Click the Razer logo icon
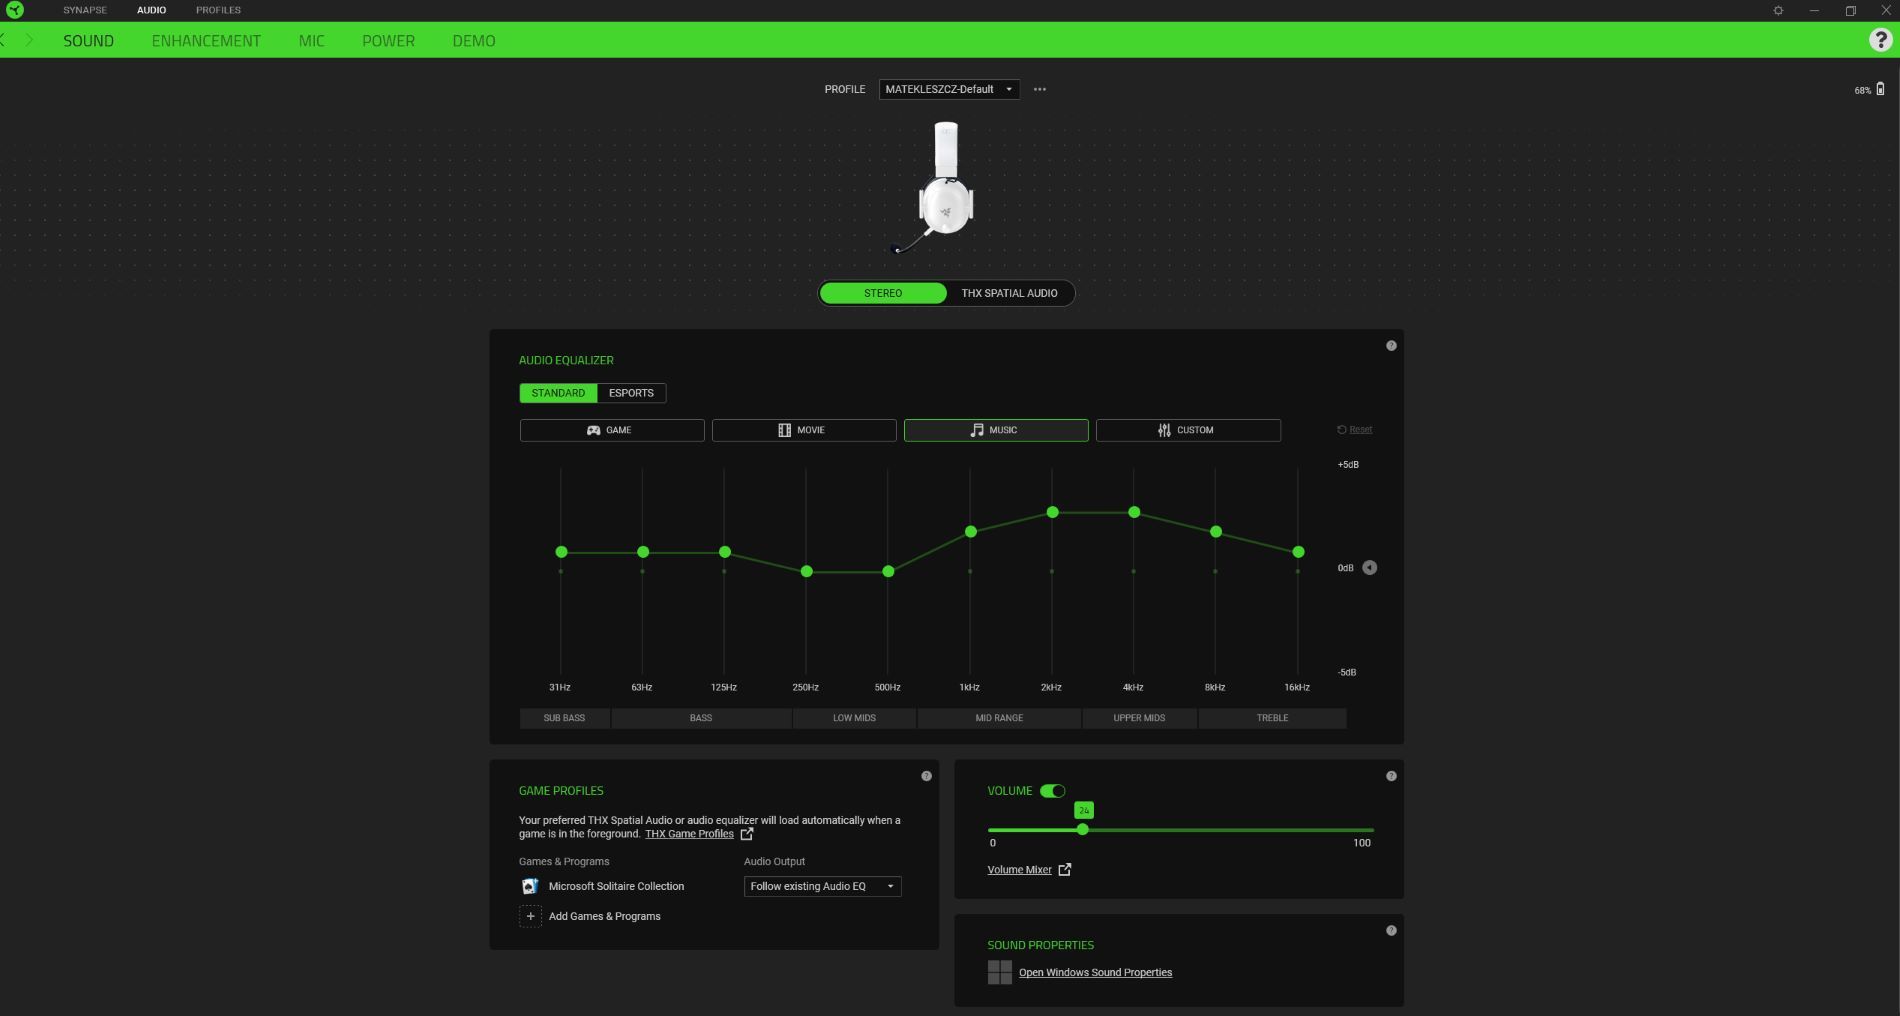This screenshot has height=1016, width=1900. coord(15,10)
